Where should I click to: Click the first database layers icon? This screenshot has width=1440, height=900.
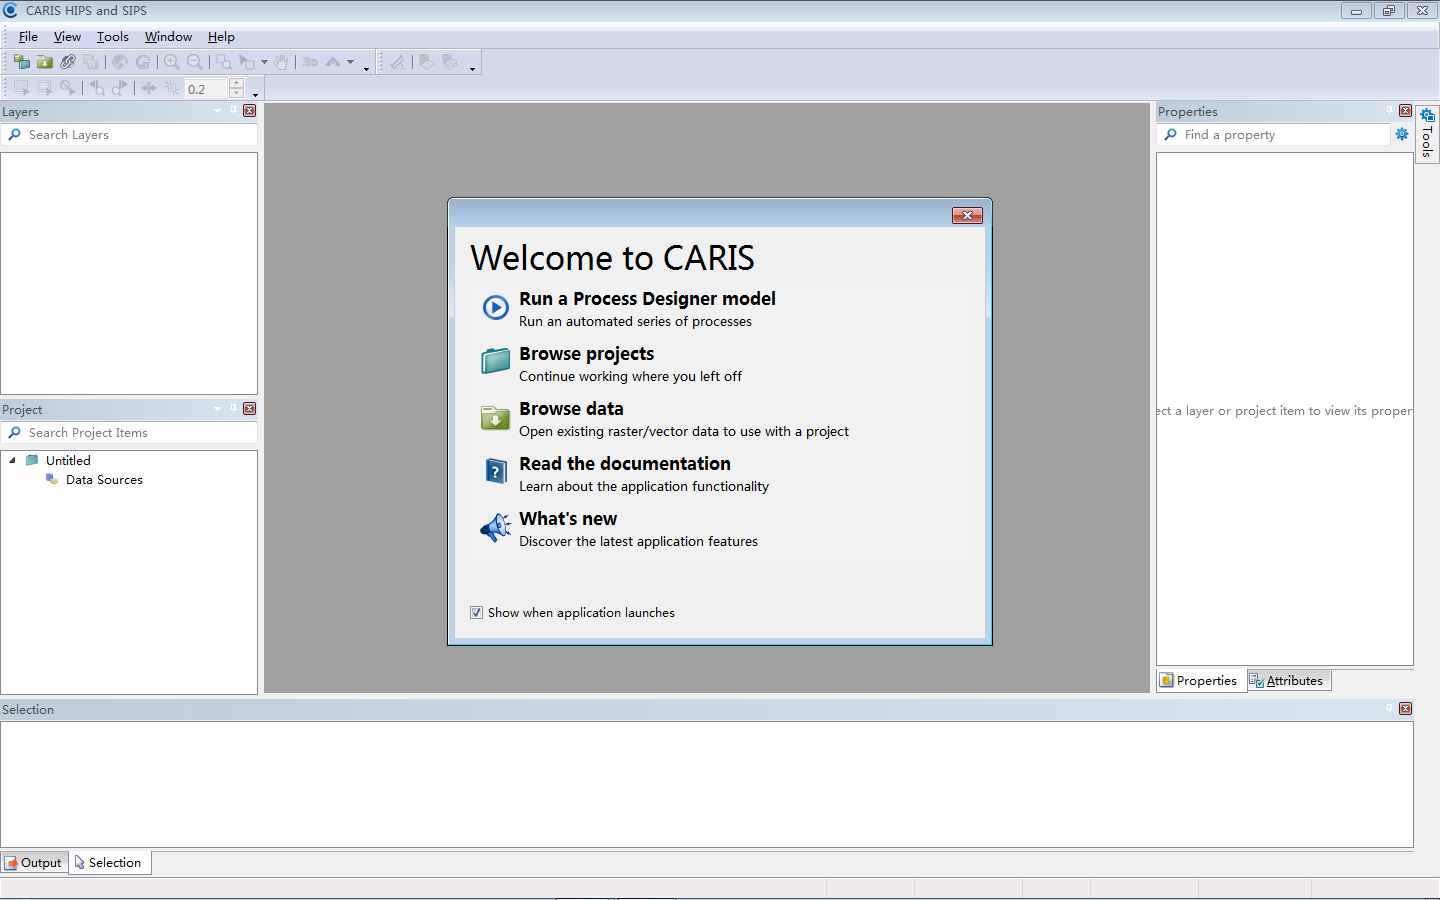[427, 62]
